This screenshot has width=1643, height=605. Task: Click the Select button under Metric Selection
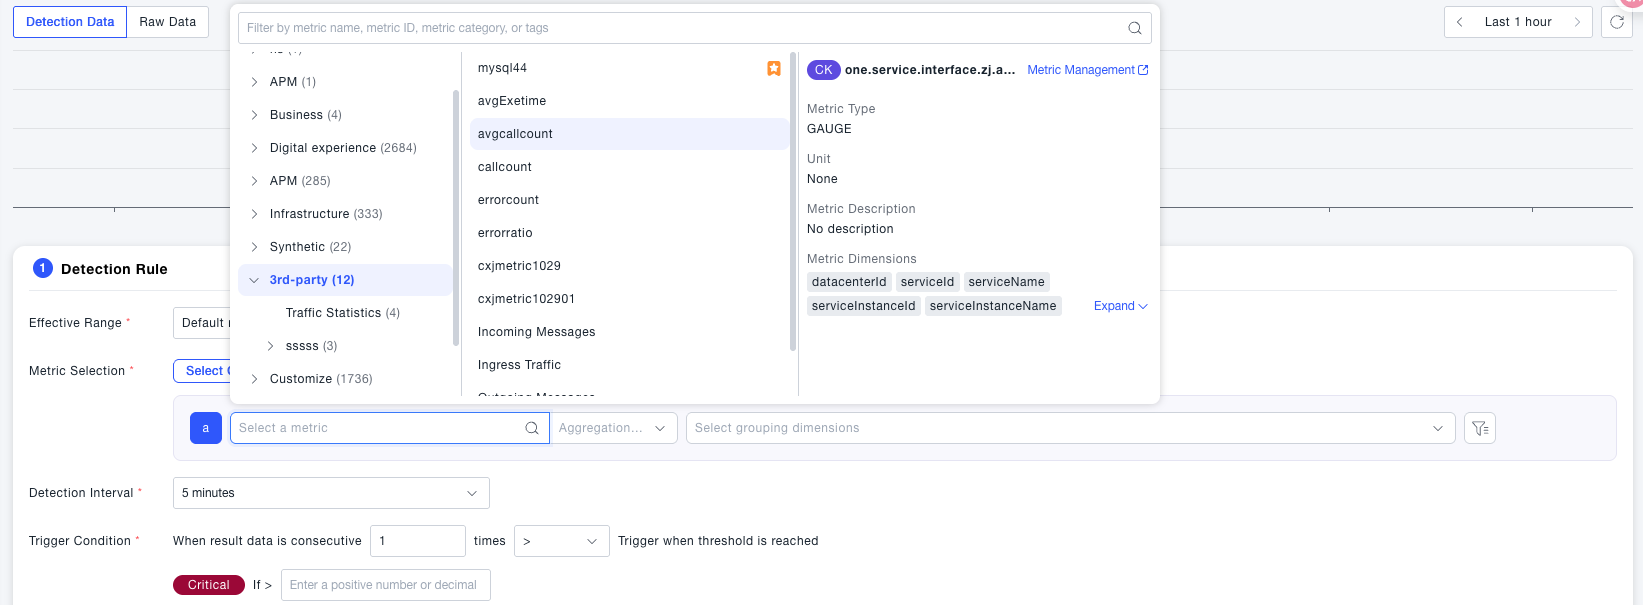(203, 371)
